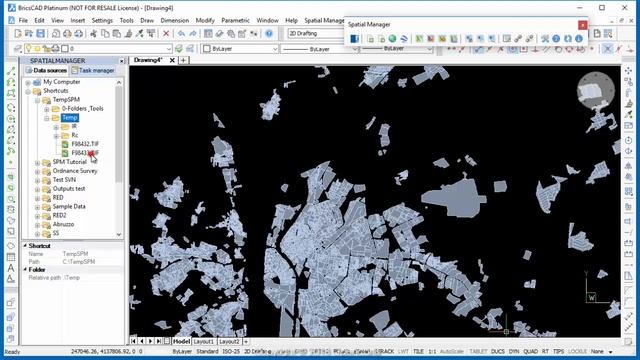This screenshot has height=360, width=640.
Task: Click the view navigation LookFrom widget
Action: click(x=596, y=91)
